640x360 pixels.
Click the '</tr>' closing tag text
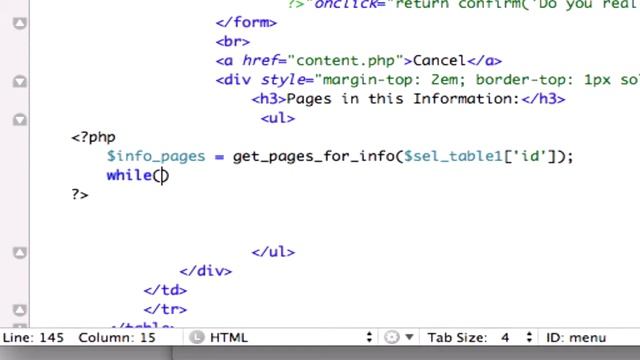(x=165, y=309)
